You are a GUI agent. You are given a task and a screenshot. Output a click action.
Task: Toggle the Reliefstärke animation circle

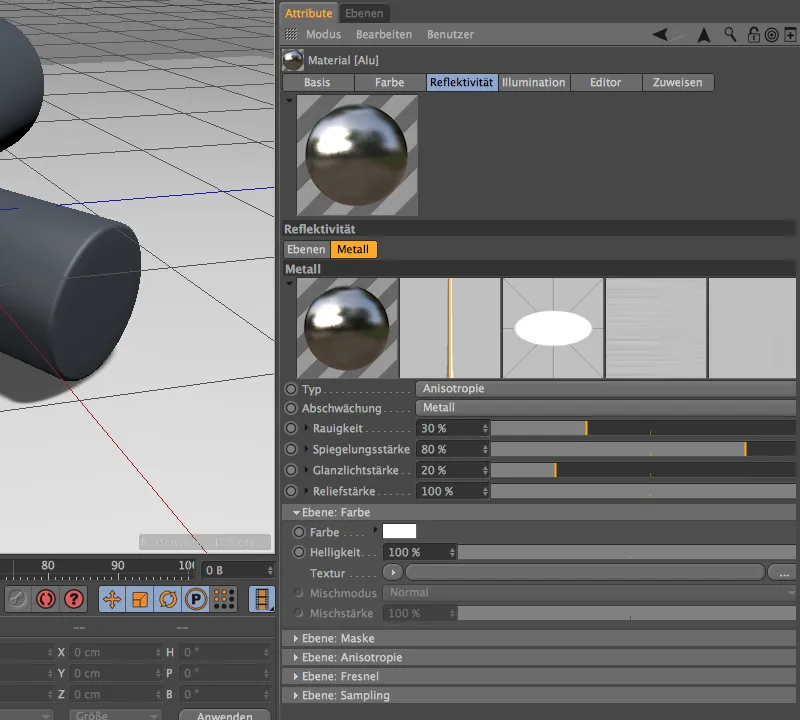click(291, 491)
